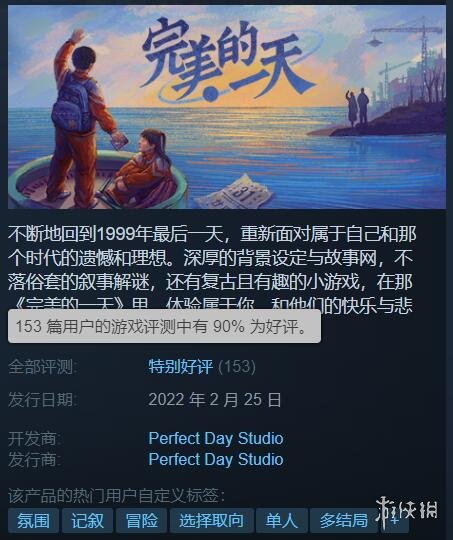
Task: Click the 特别好评 review summary link
Action: [181, 366]
